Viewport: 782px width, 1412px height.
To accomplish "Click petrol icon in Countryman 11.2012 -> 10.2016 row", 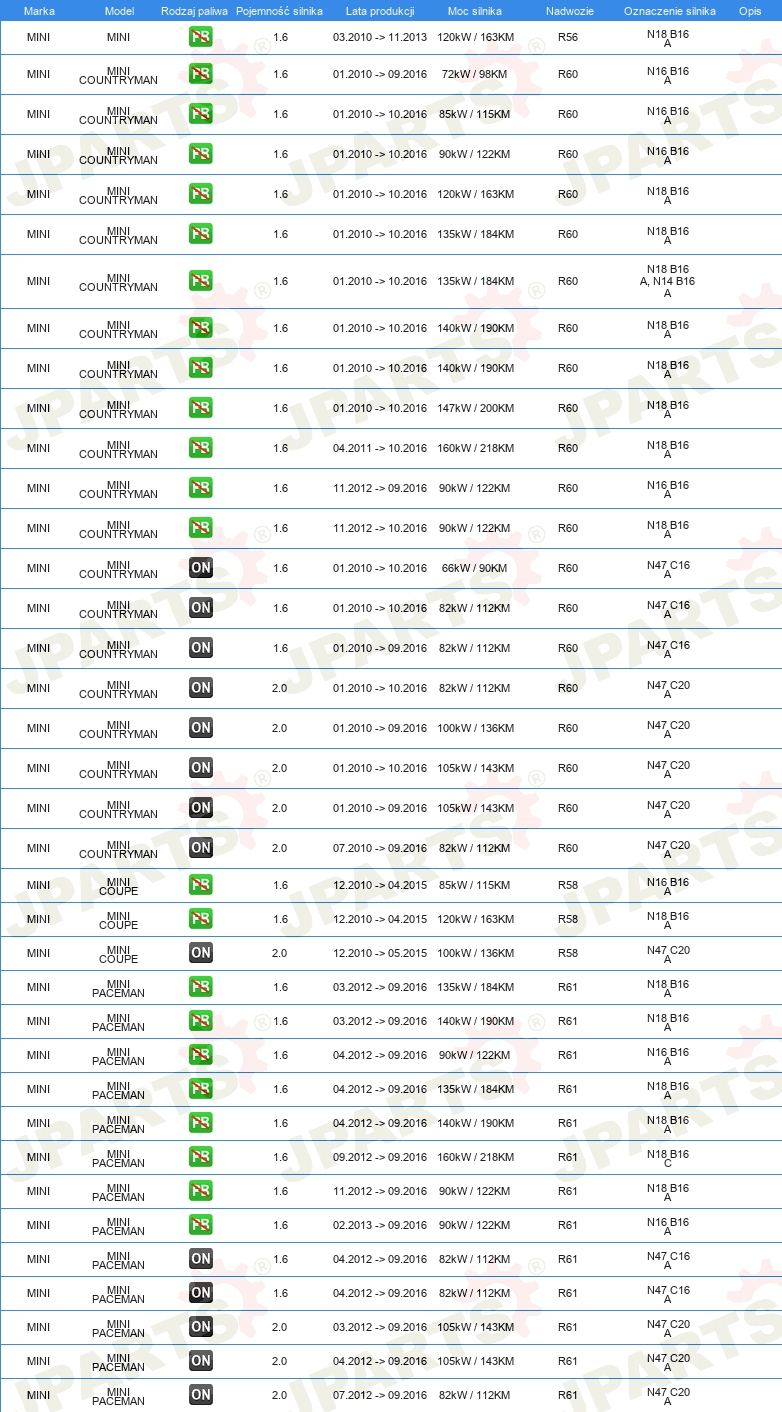I will [x=201, y=528].
